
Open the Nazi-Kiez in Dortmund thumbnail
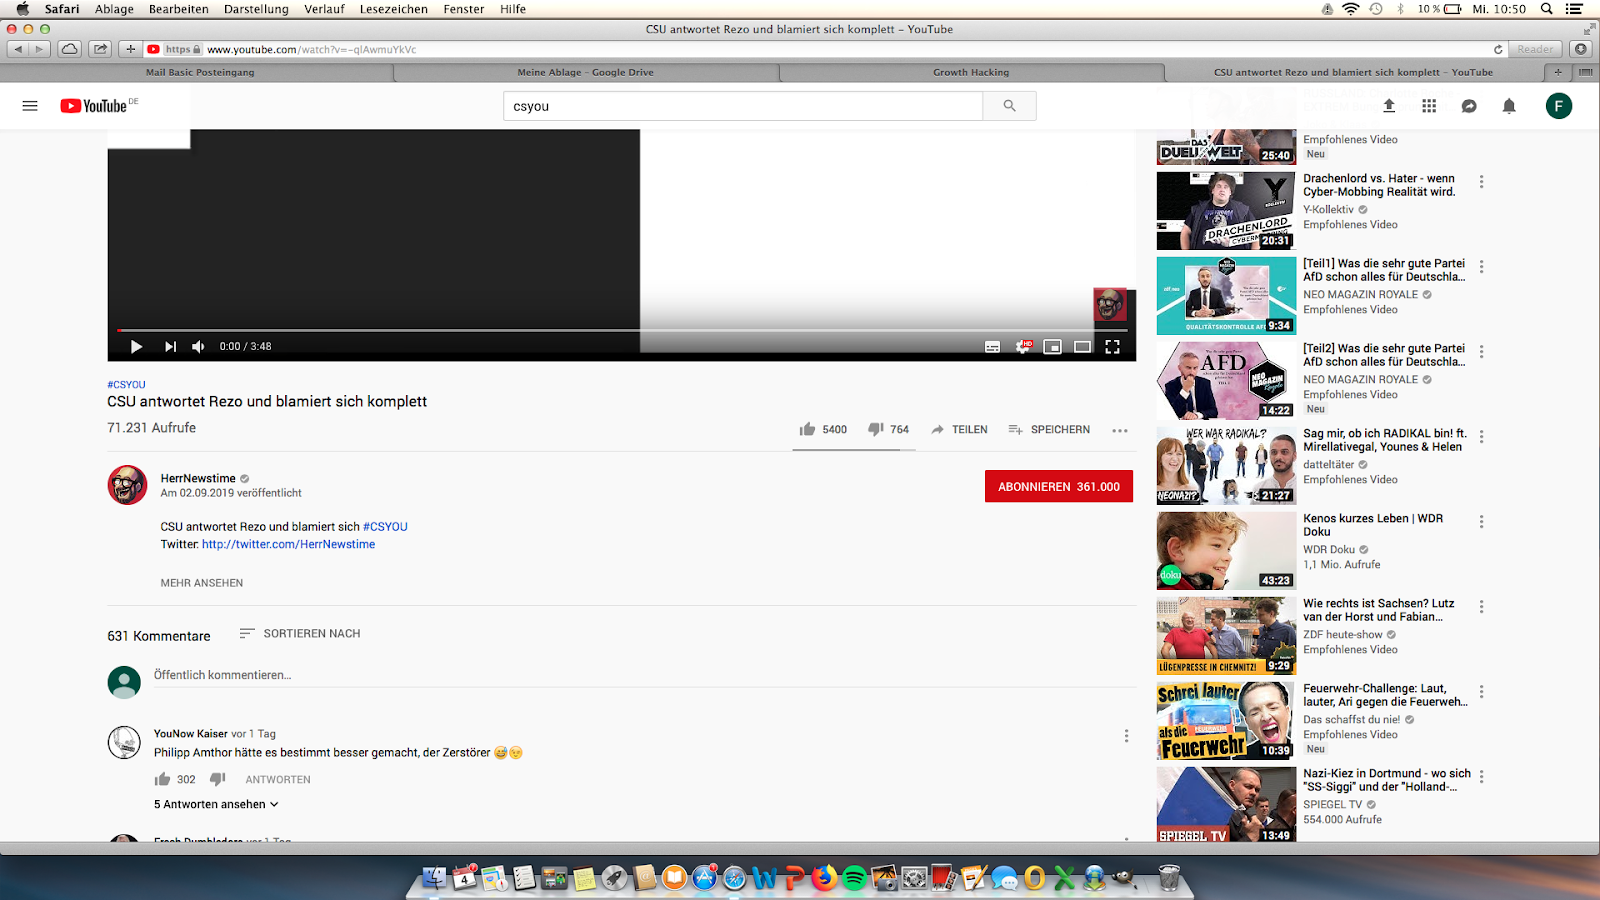[1226, 804]
